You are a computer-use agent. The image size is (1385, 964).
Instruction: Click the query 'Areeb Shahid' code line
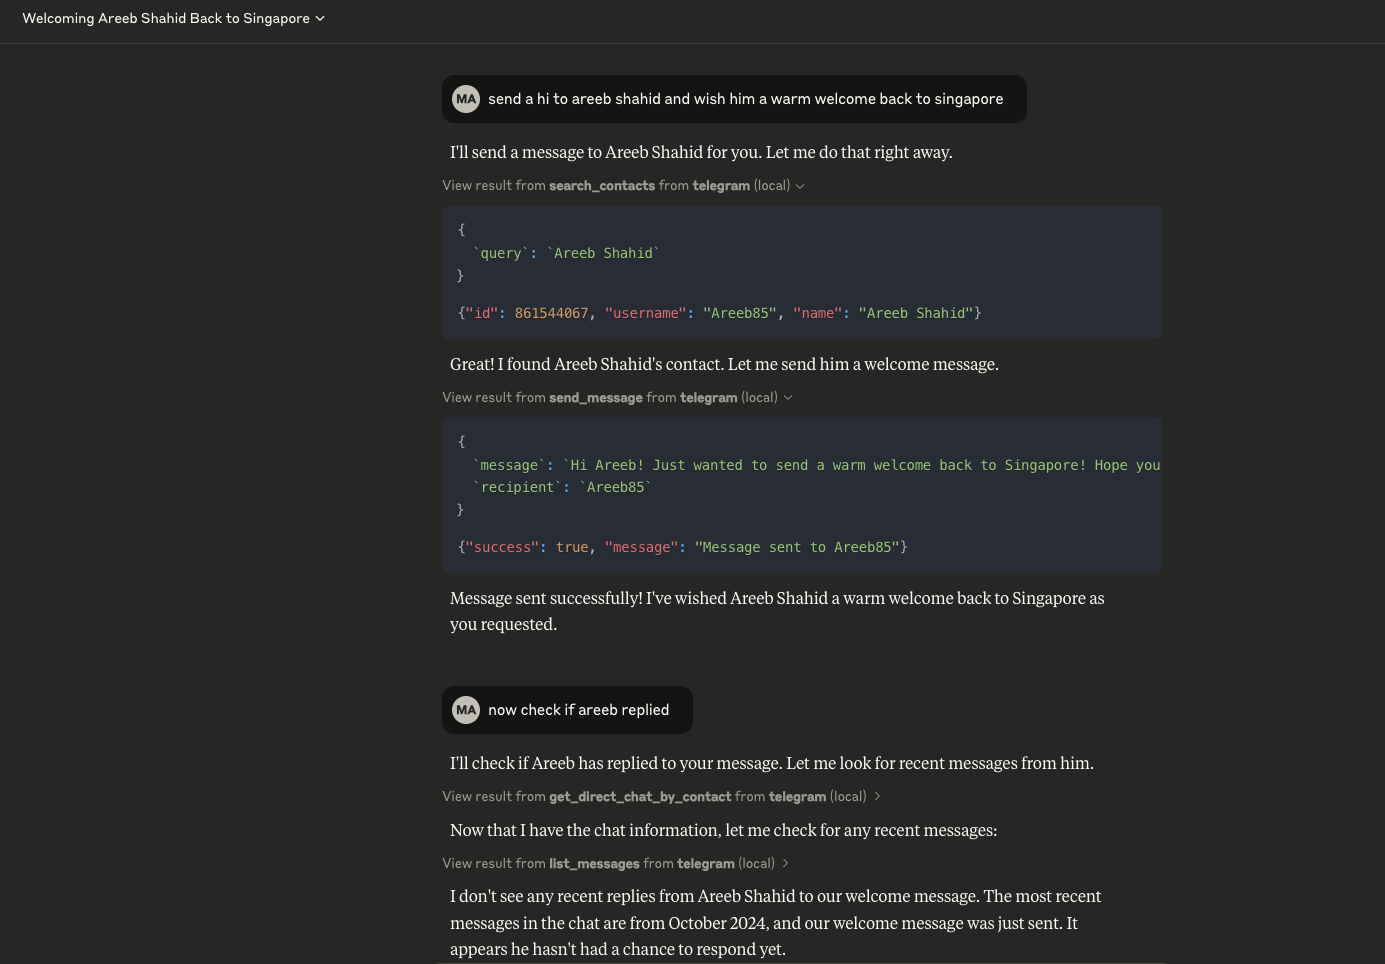coord(567,254)
